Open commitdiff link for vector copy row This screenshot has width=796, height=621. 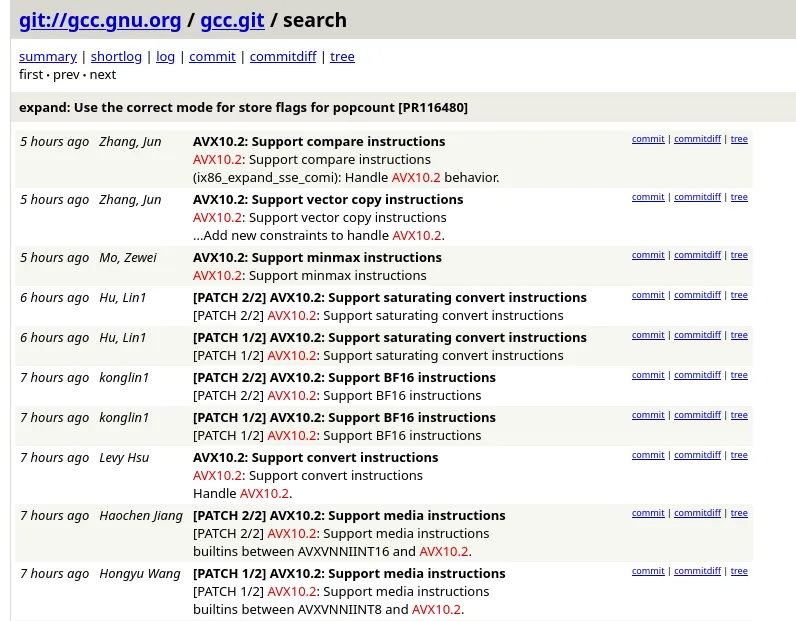(x=697, y=197)
